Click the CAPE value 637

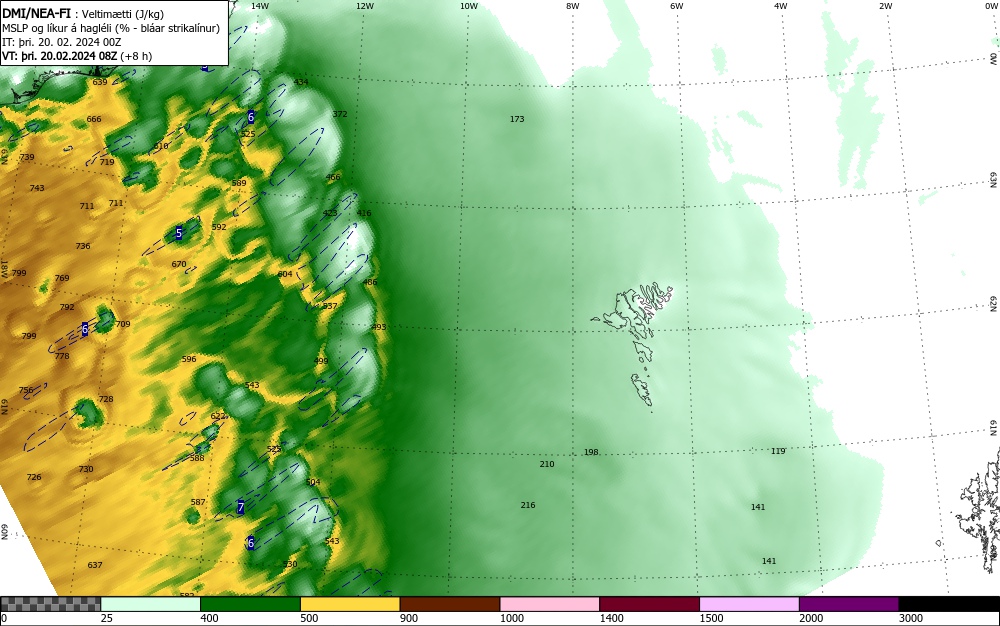click(95, 565)
